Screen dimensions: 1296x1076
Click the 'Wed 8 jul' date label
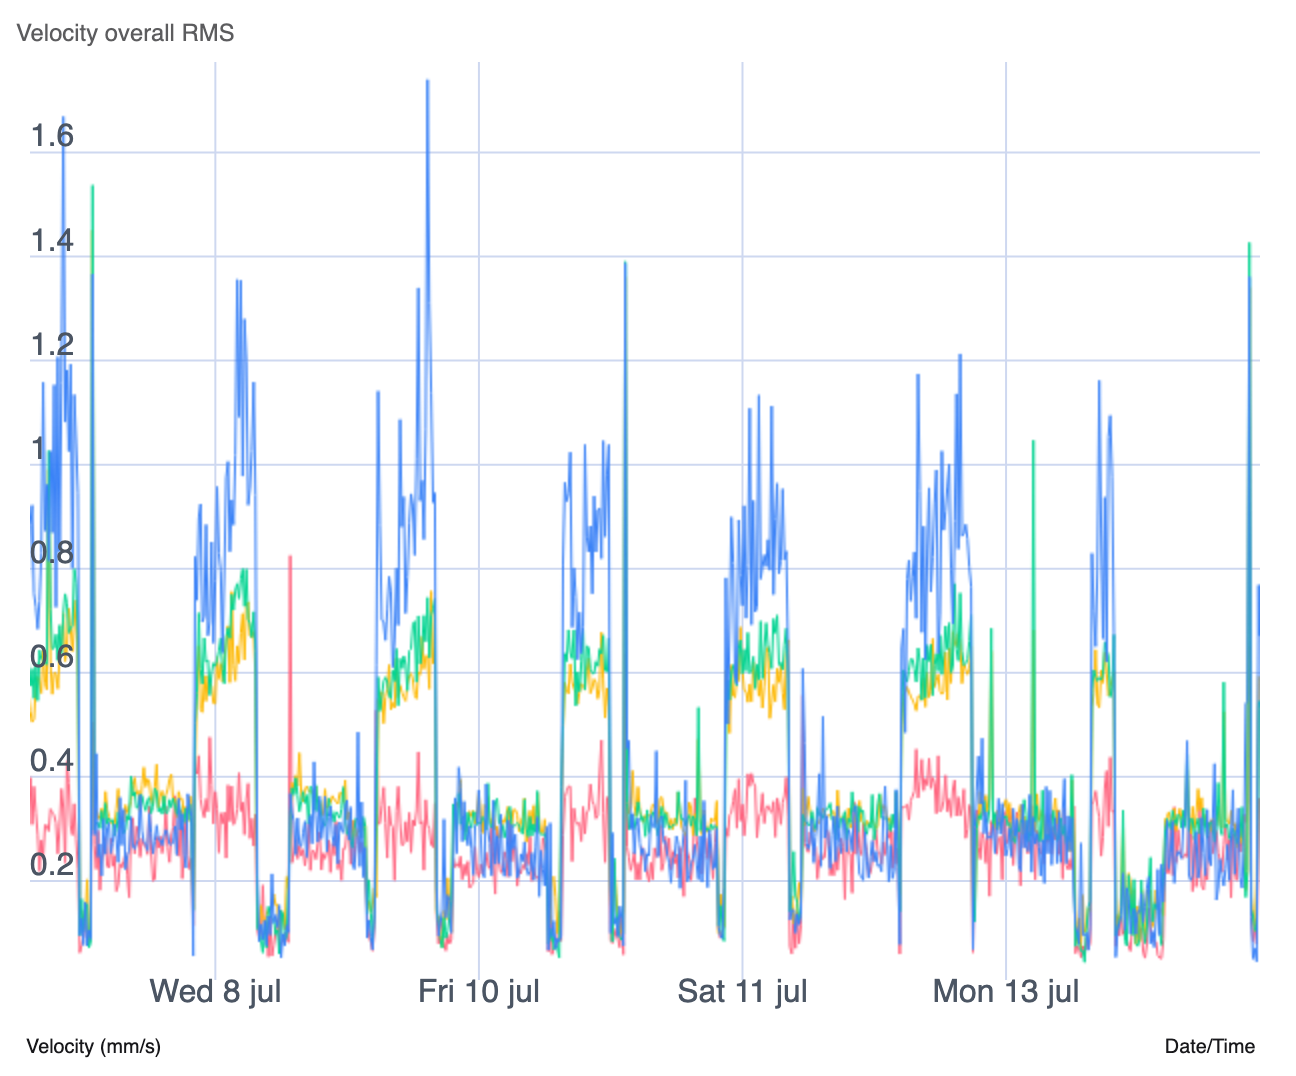tap(215, 991)
